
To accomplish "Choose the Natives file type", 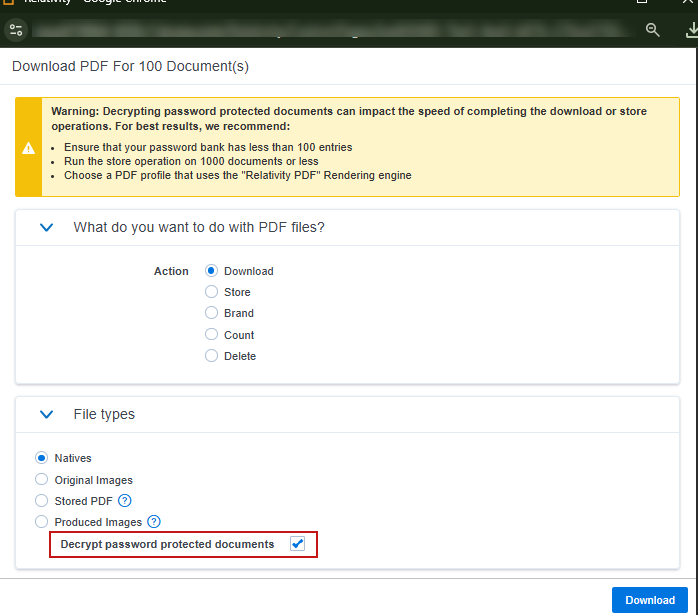I will pyautogui.click(x=41, y=457).
